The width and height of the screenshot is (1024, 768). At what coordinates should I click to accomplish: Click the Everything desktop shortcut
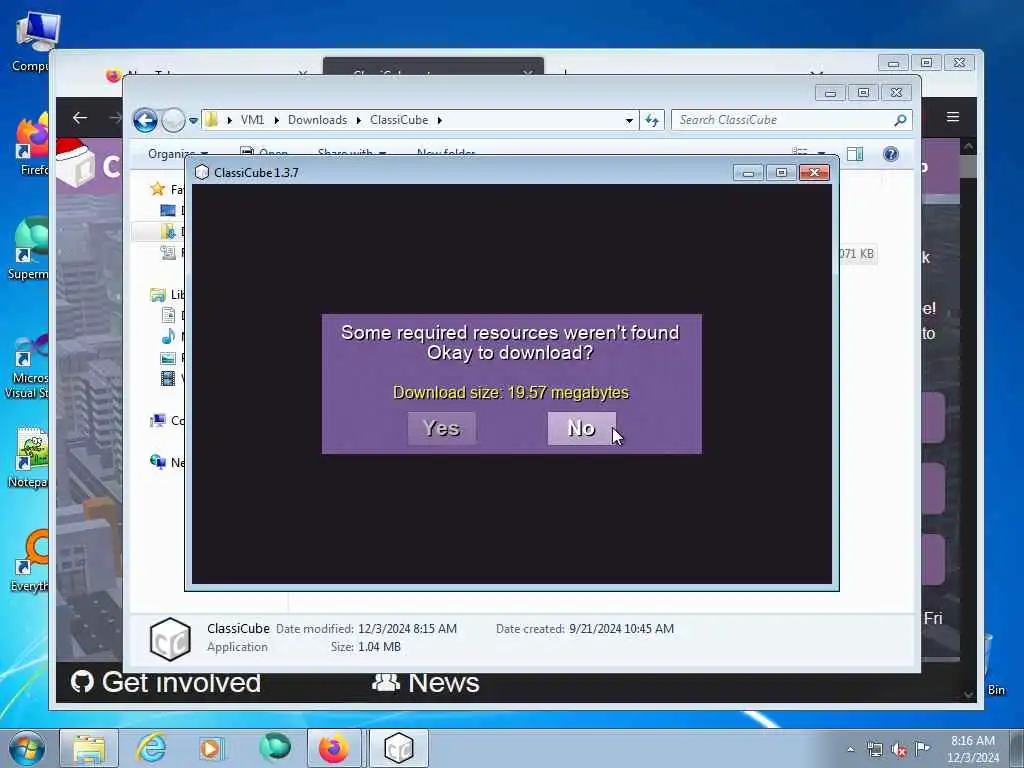pyautogui.click(x=30, y=560)
